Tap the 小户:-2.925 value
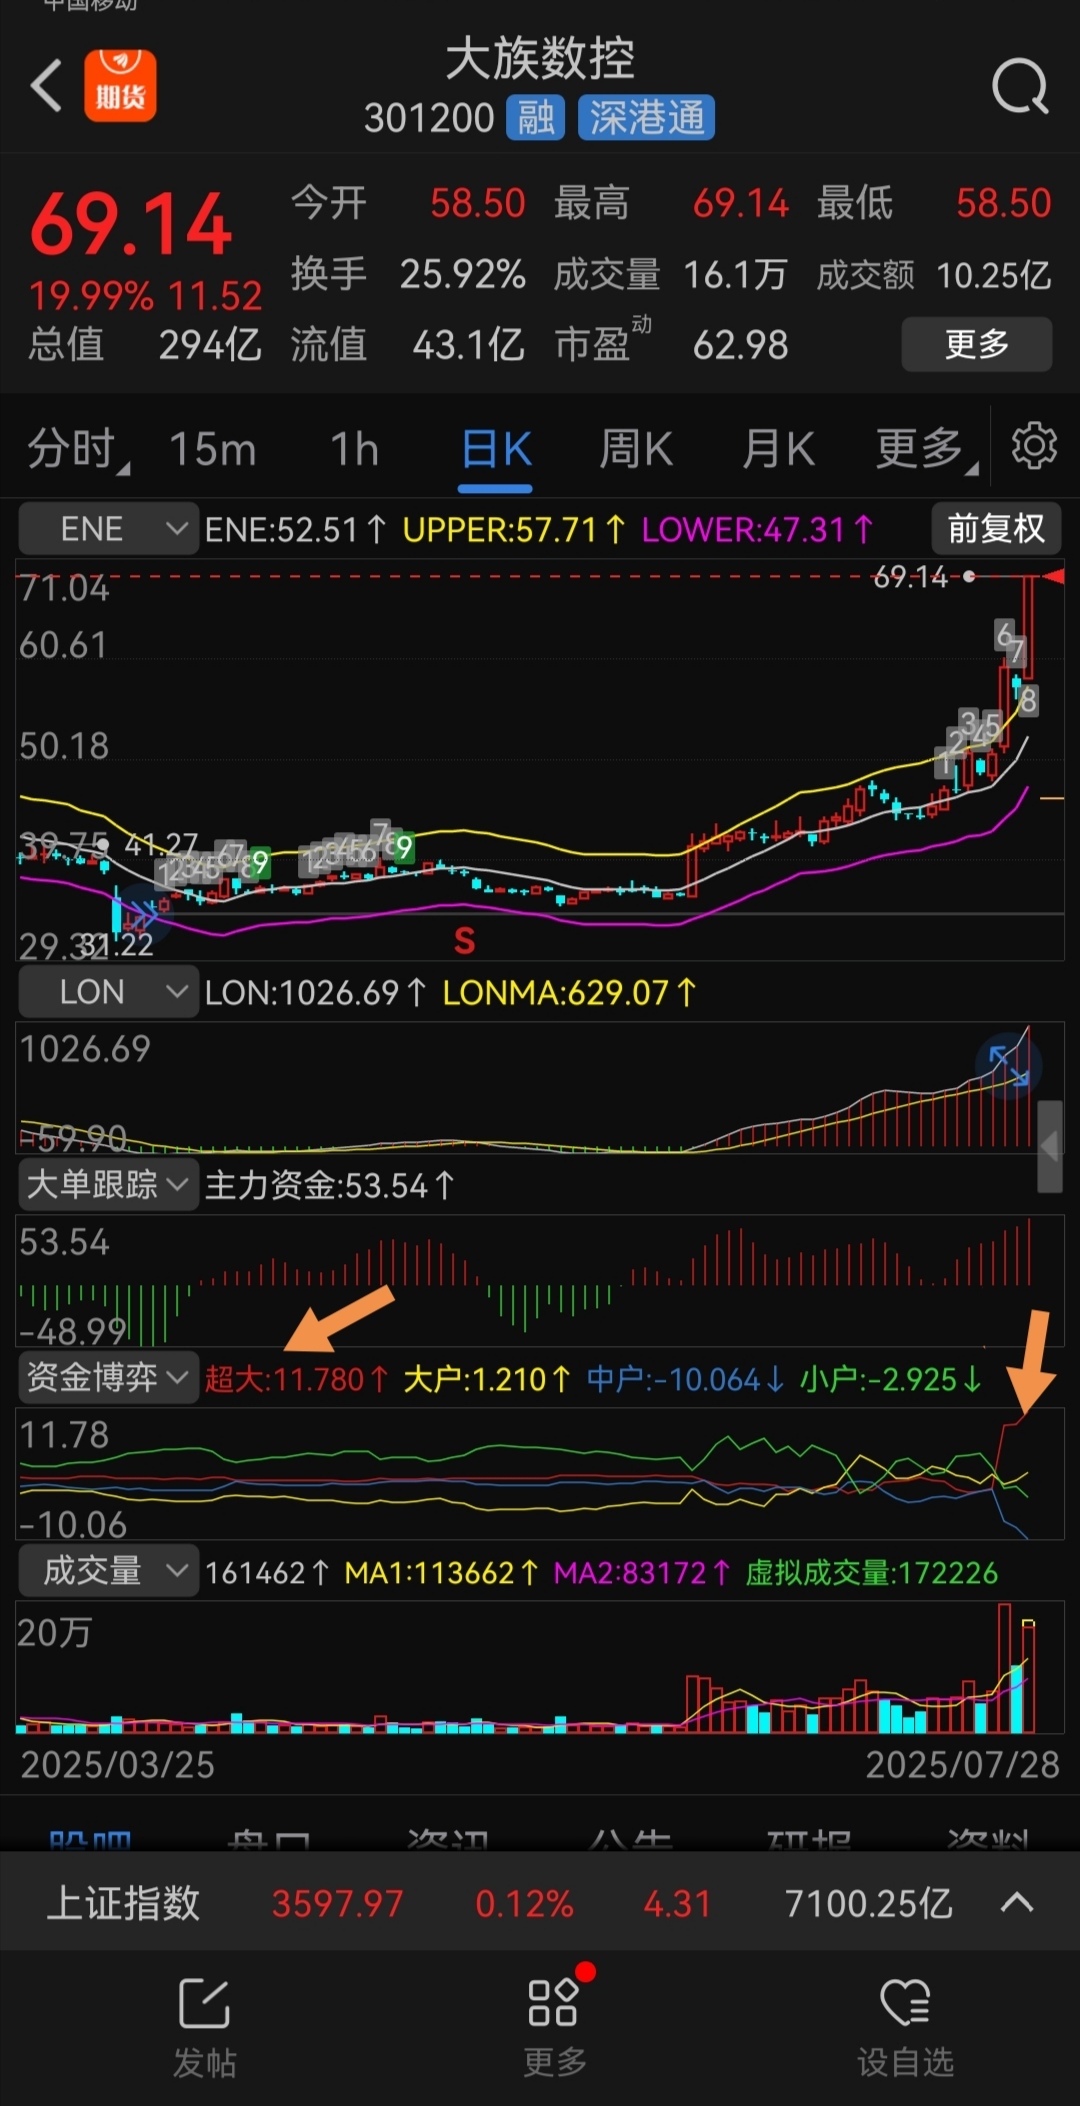1080x2106 pixels. click(890, 1380)
